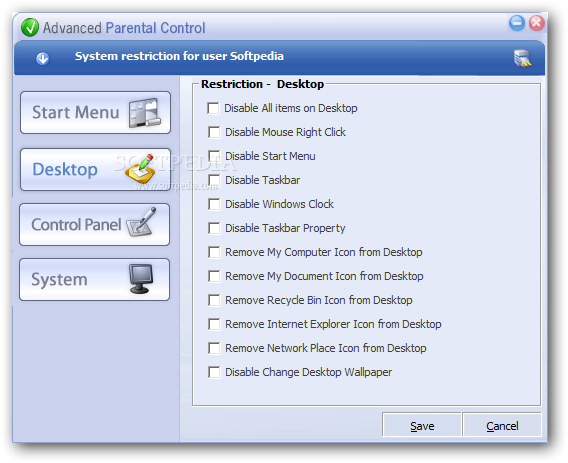This screenshot has width=568, height=463.
Task: Check Disable Change Desktop Wallpaper
Action: [214, 372]
